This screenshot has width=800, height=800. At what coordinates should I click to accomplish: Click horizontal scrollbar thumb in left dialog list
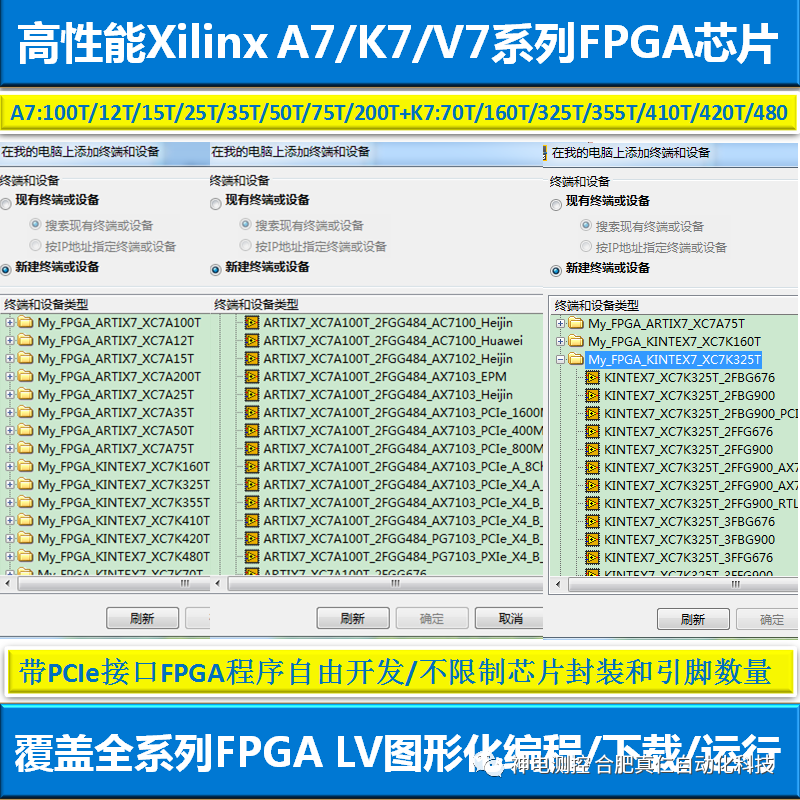114,583
